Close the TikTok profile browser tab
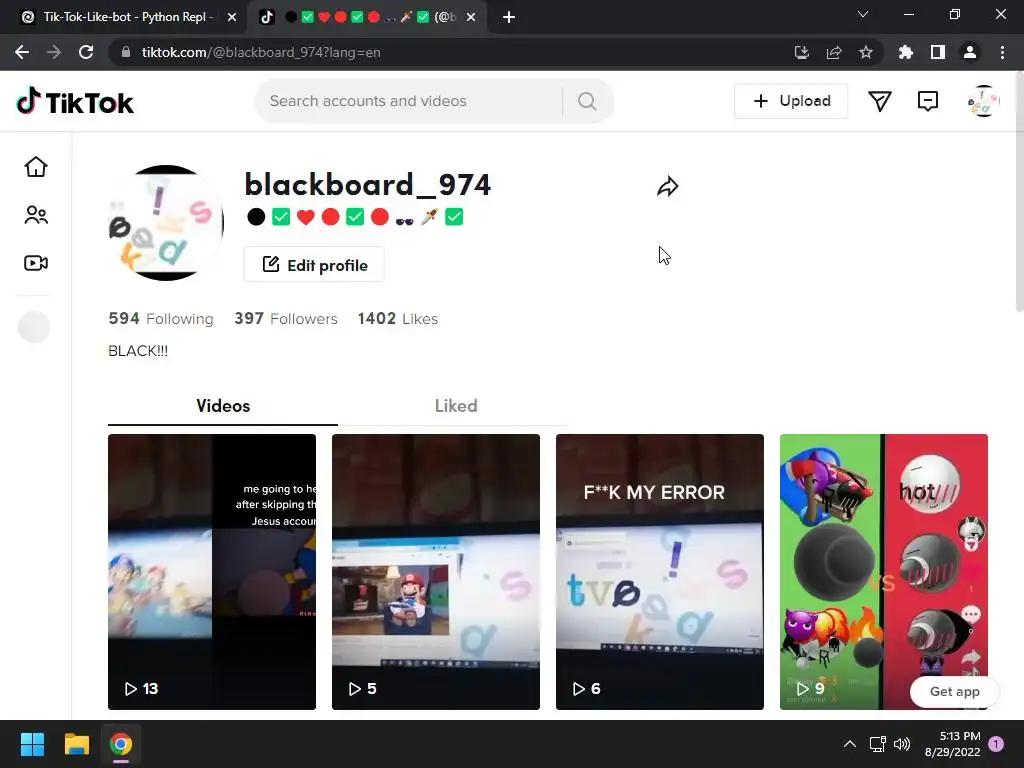The width and height of the screenshot is (1024, 768). point(471,17)
